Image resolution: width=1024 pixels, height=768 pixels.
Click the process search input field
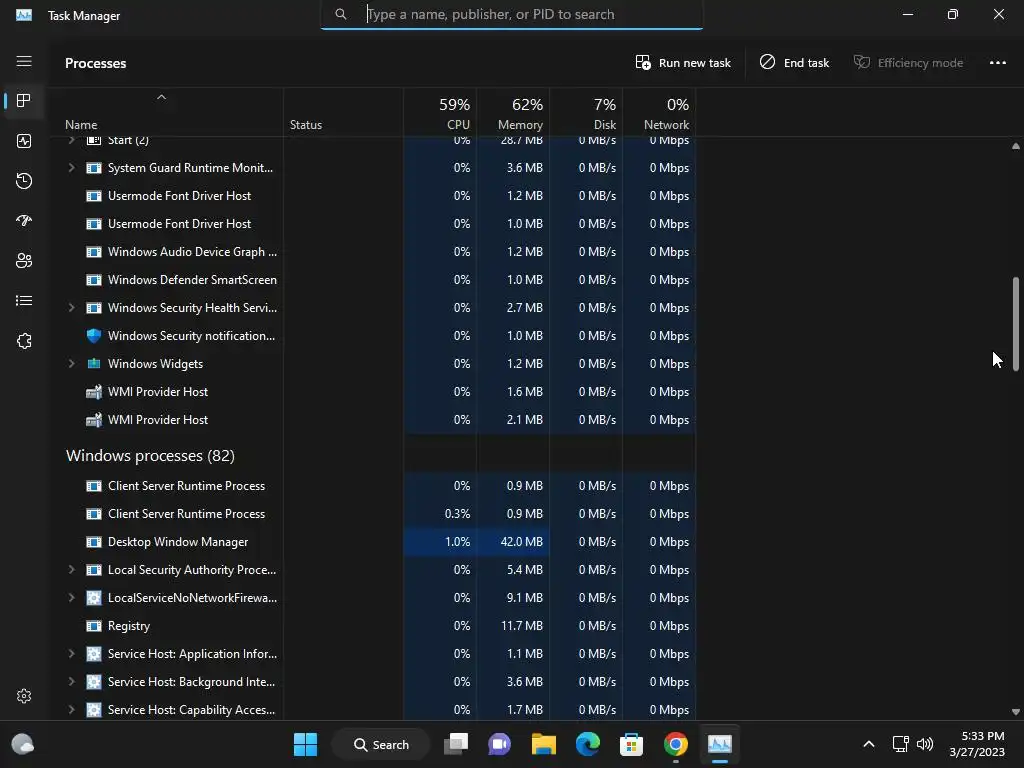point(511,14)
